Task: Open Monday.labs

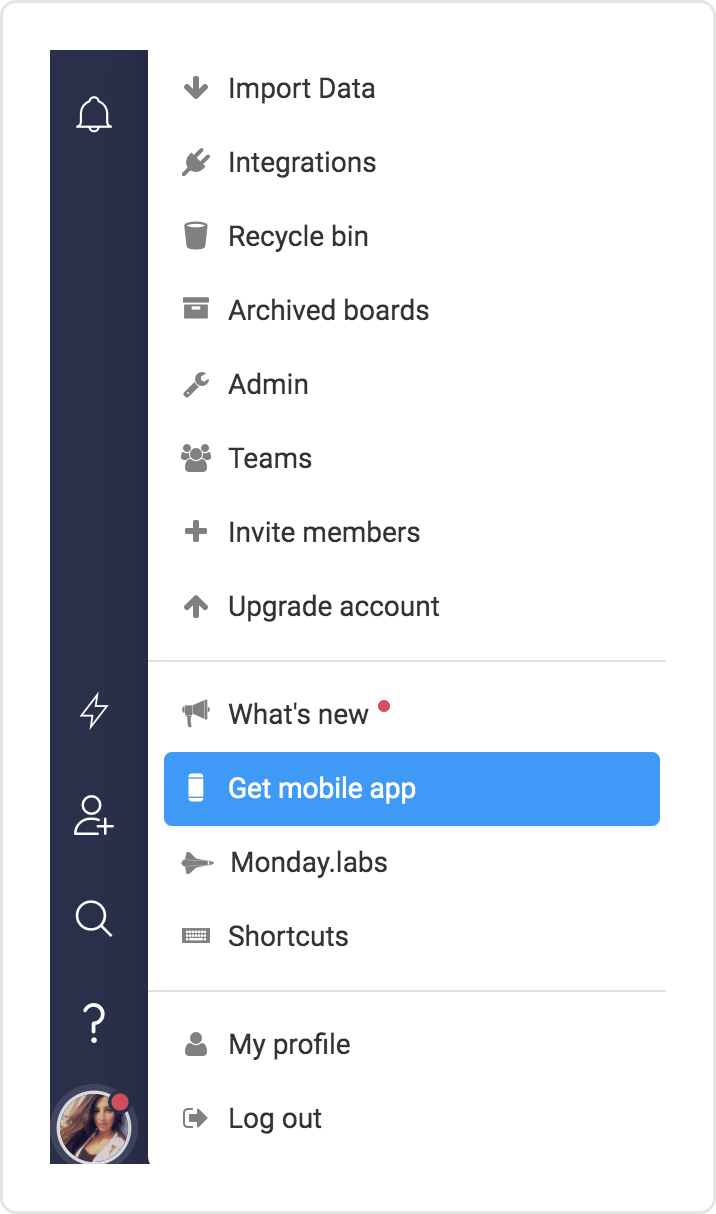Action: click(x=308, y=862)
